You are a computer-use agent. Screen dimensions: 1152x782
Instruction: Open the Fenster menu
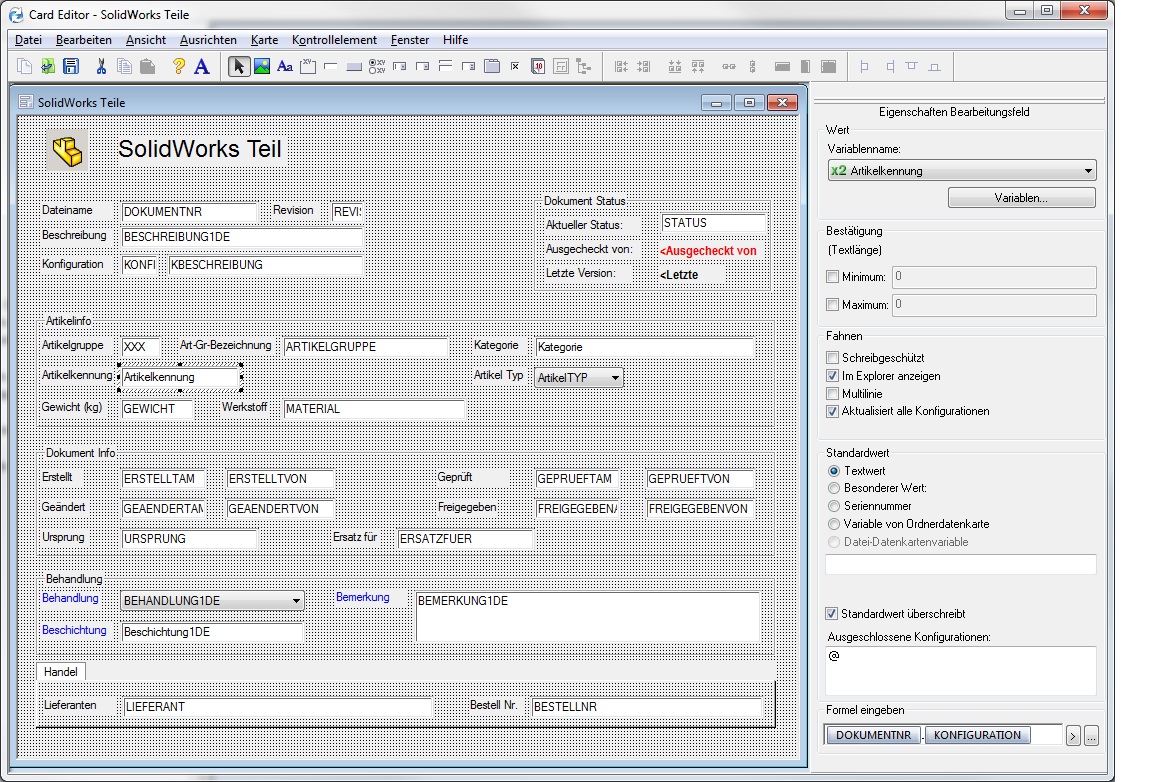(x=410, y=40)
